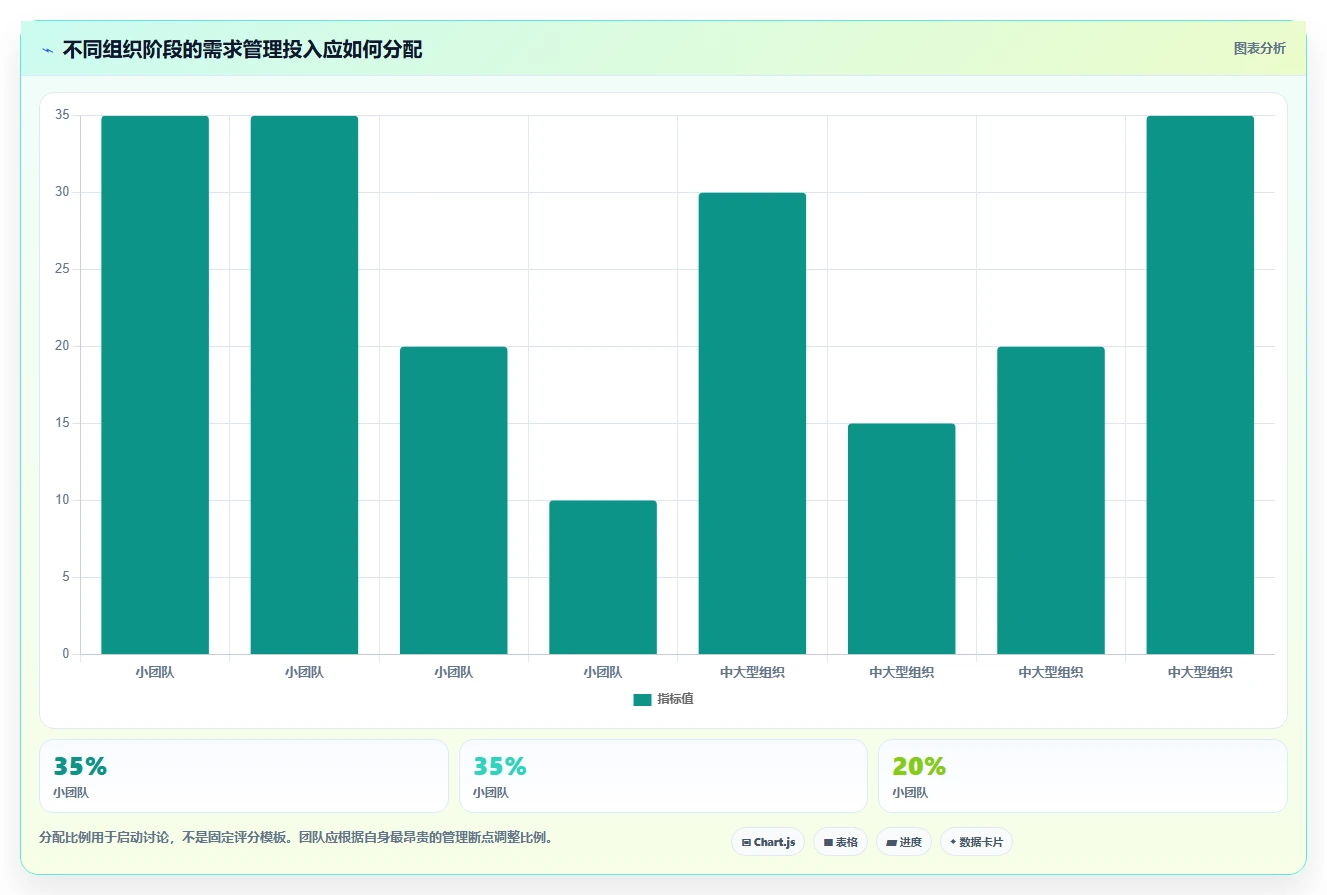Click the 中大型组织 bar with value 30
1327x895 pixels.
tap(752, 423)
